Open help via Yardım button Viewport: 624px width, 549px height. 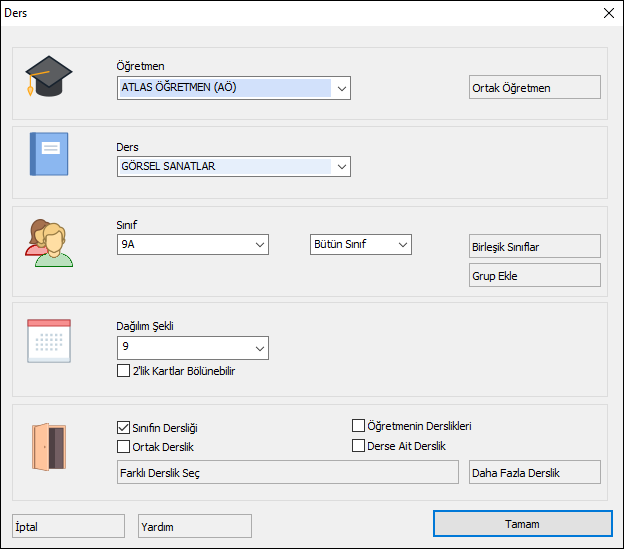195,526
